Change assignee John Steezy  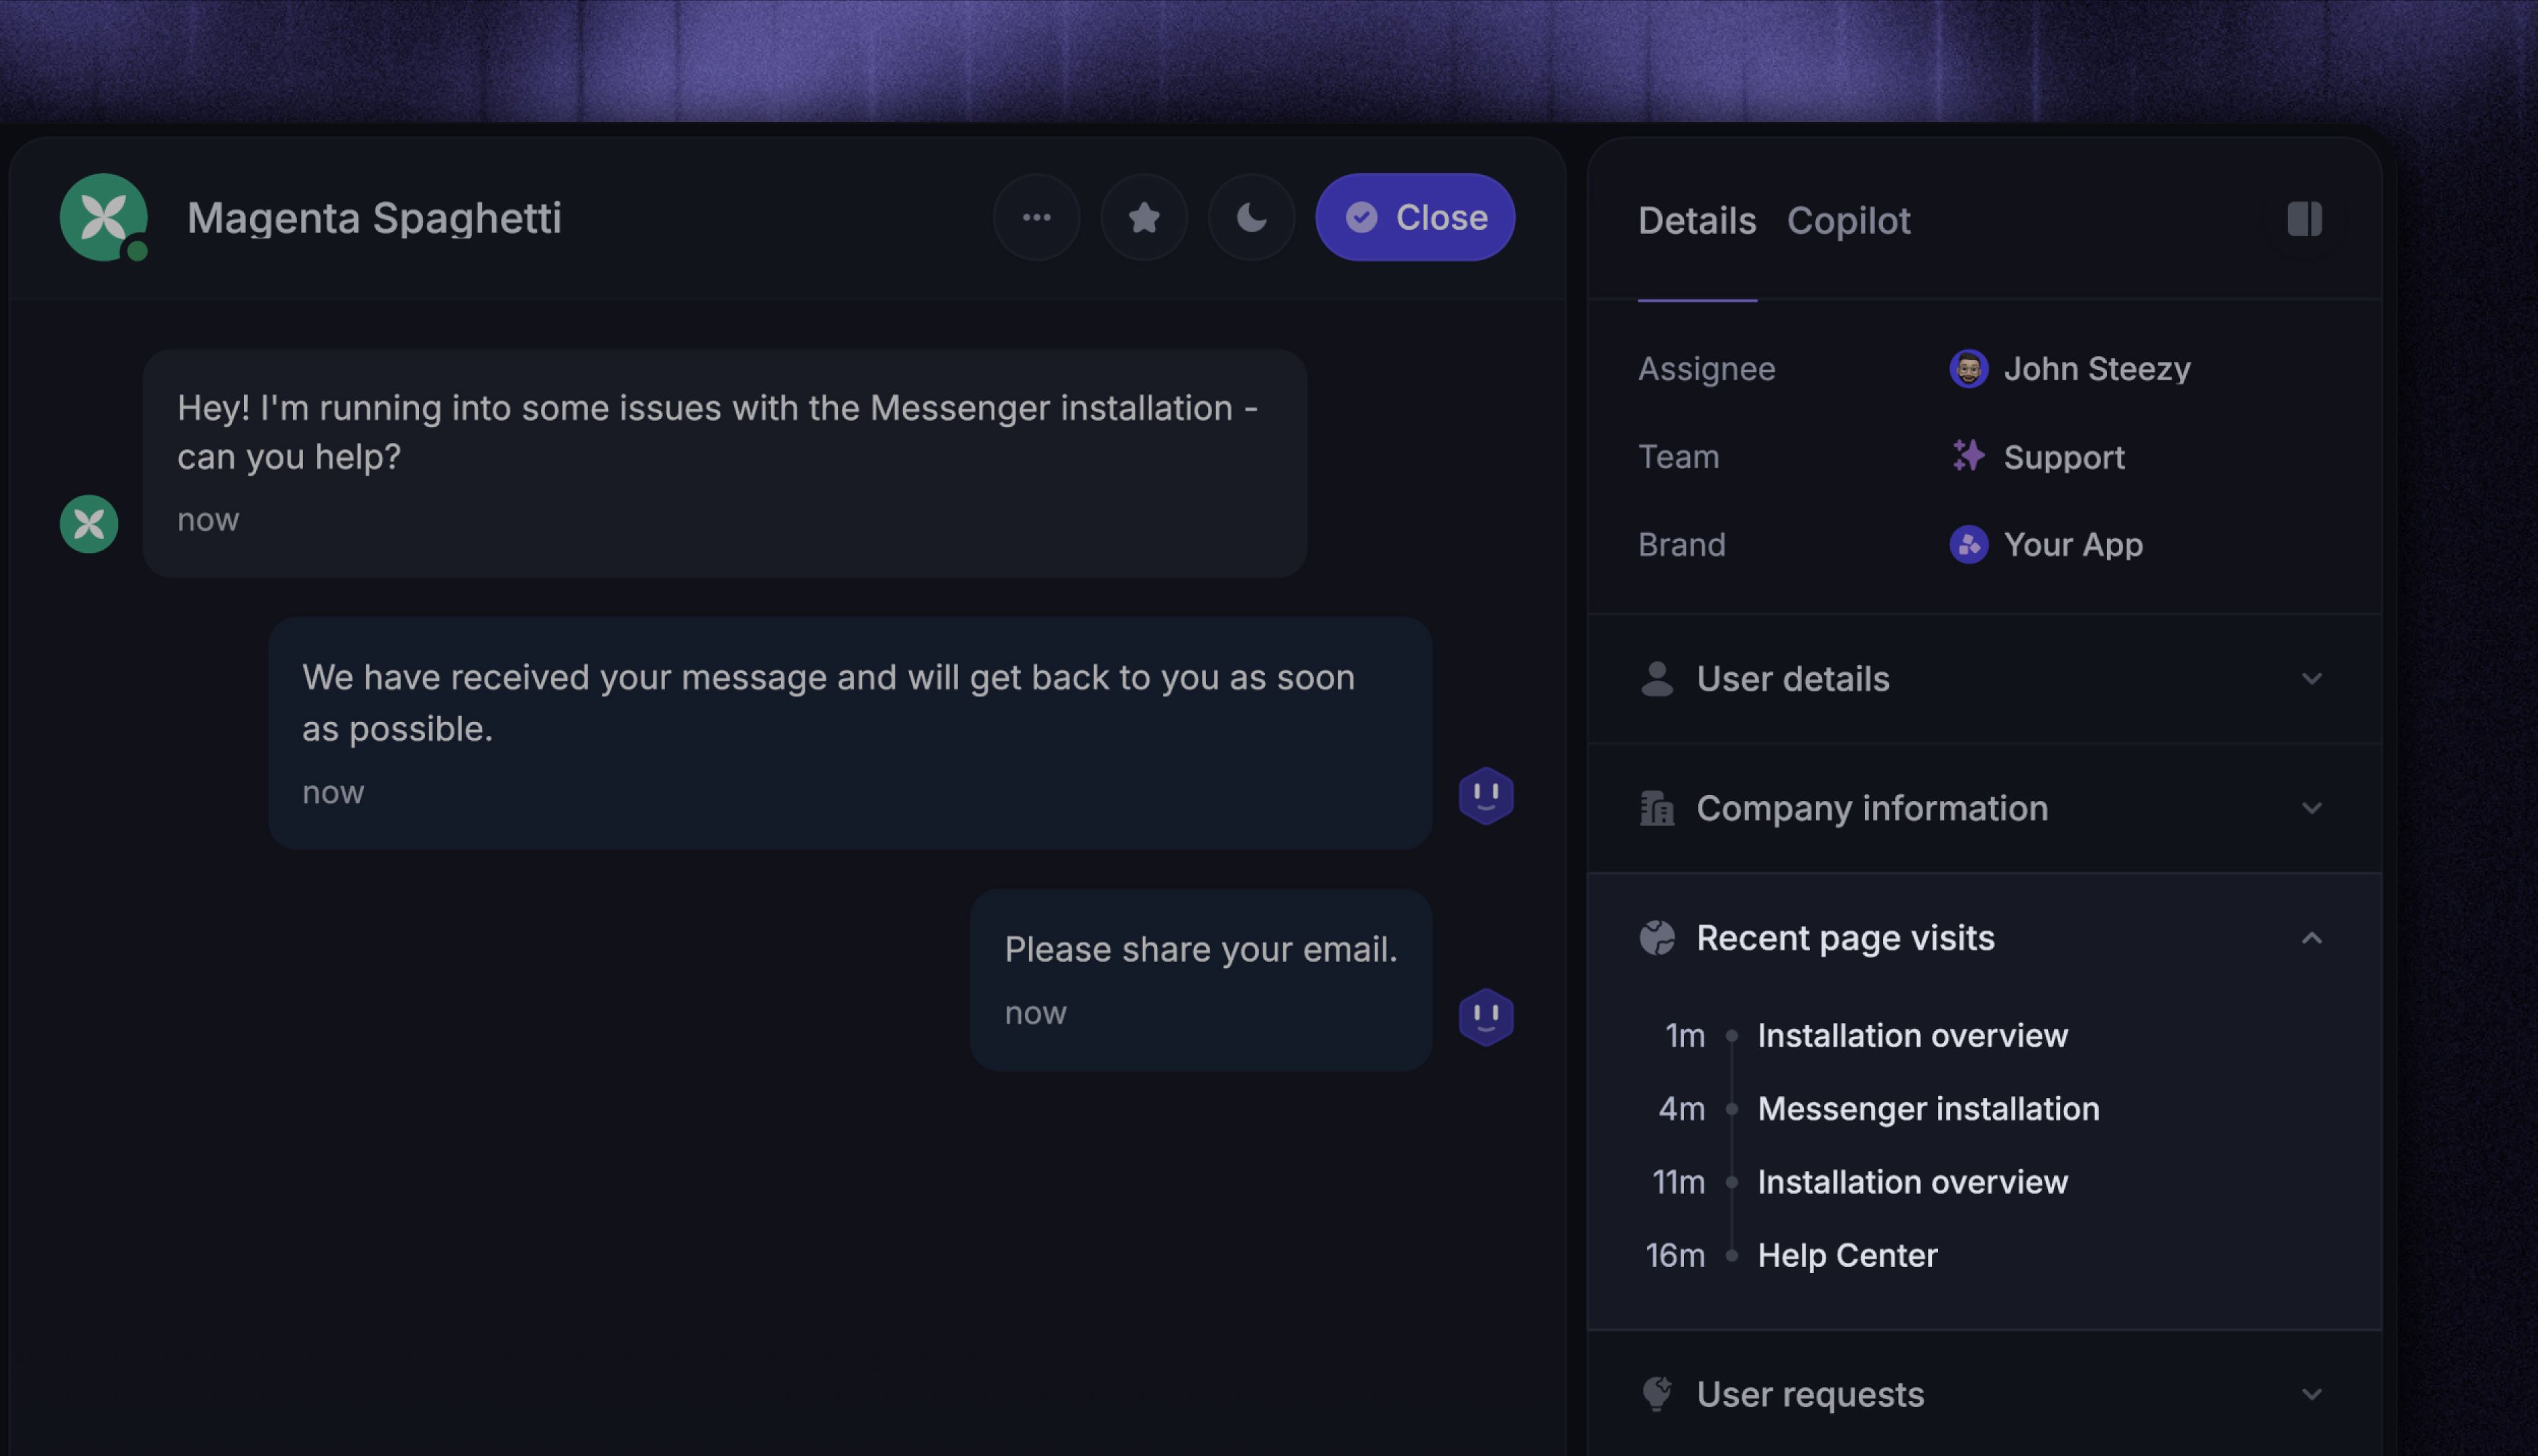2096,369
